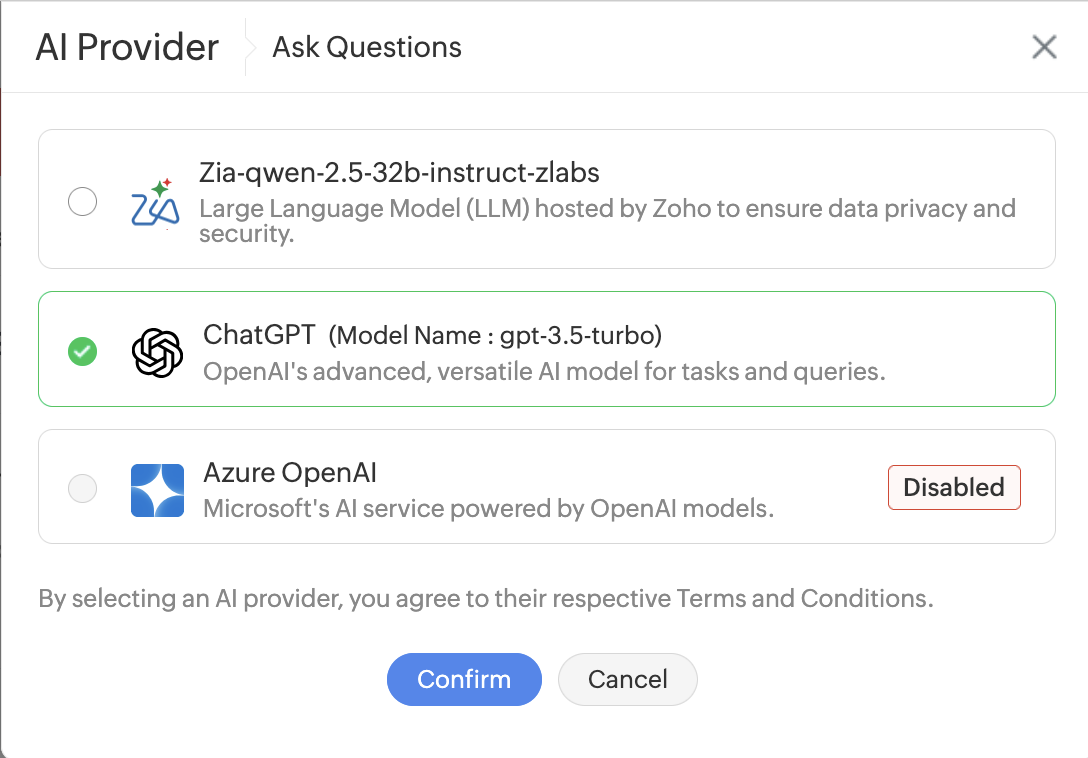Click the Disabled badge on Azure OpenAI
The image size is (1088, 758).
tap(954, 487)
